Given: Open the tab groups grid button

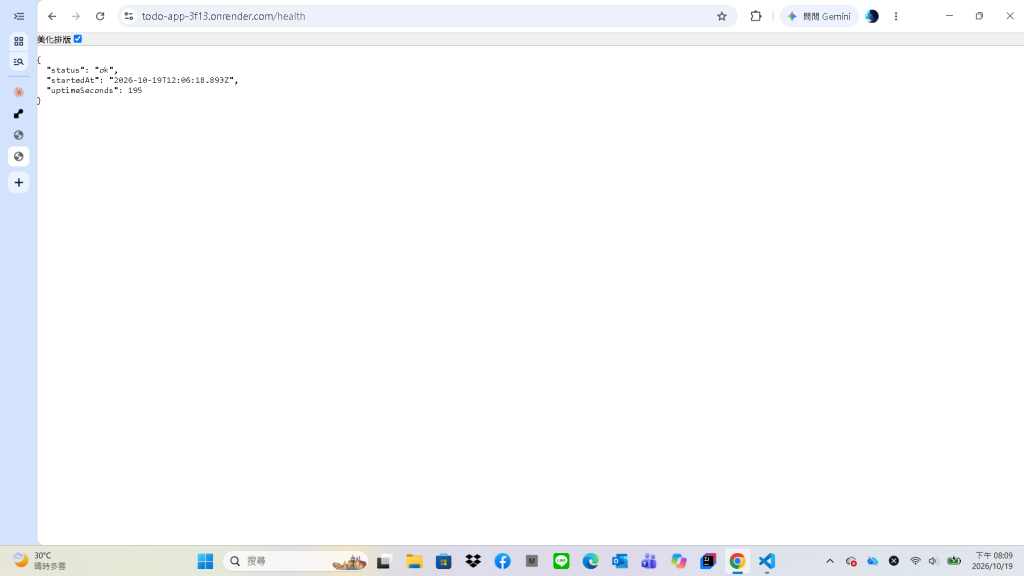Looking at the screenshot, I should point(19,41).
